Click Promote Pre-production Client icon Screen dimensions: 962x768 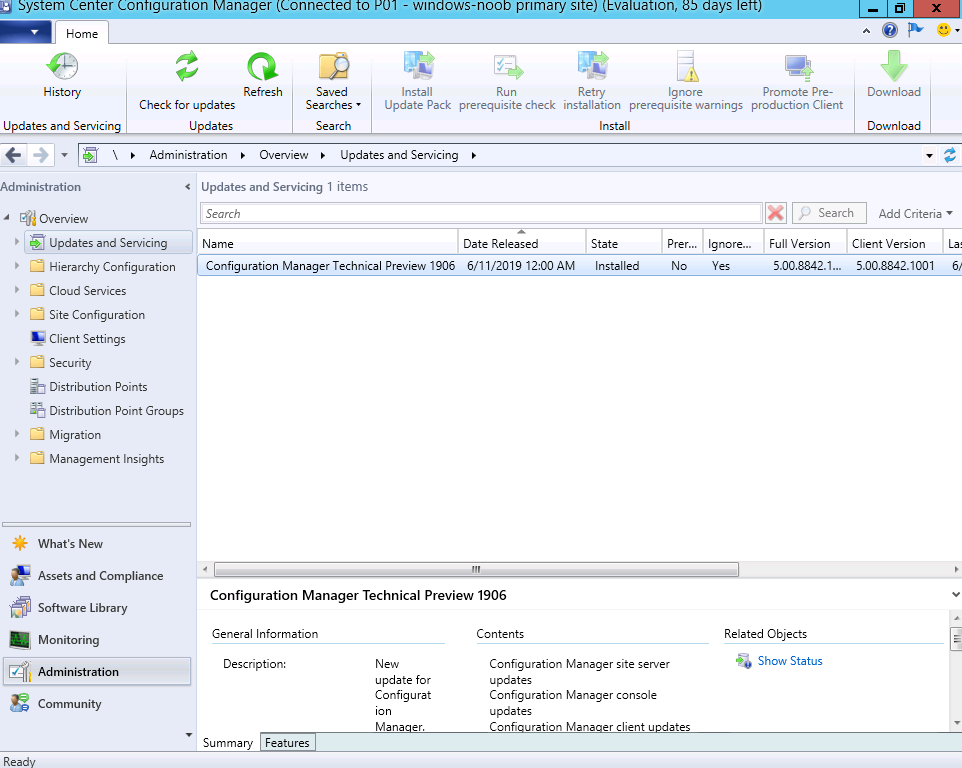(x=798, y=67)
